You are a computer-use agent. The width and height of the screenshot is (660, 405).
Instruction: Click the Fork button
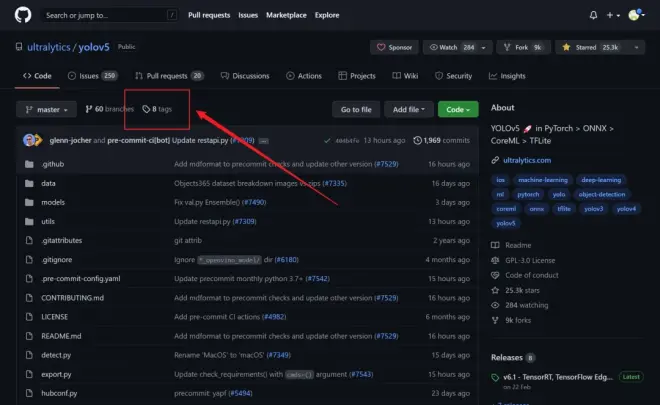point(523,47)
